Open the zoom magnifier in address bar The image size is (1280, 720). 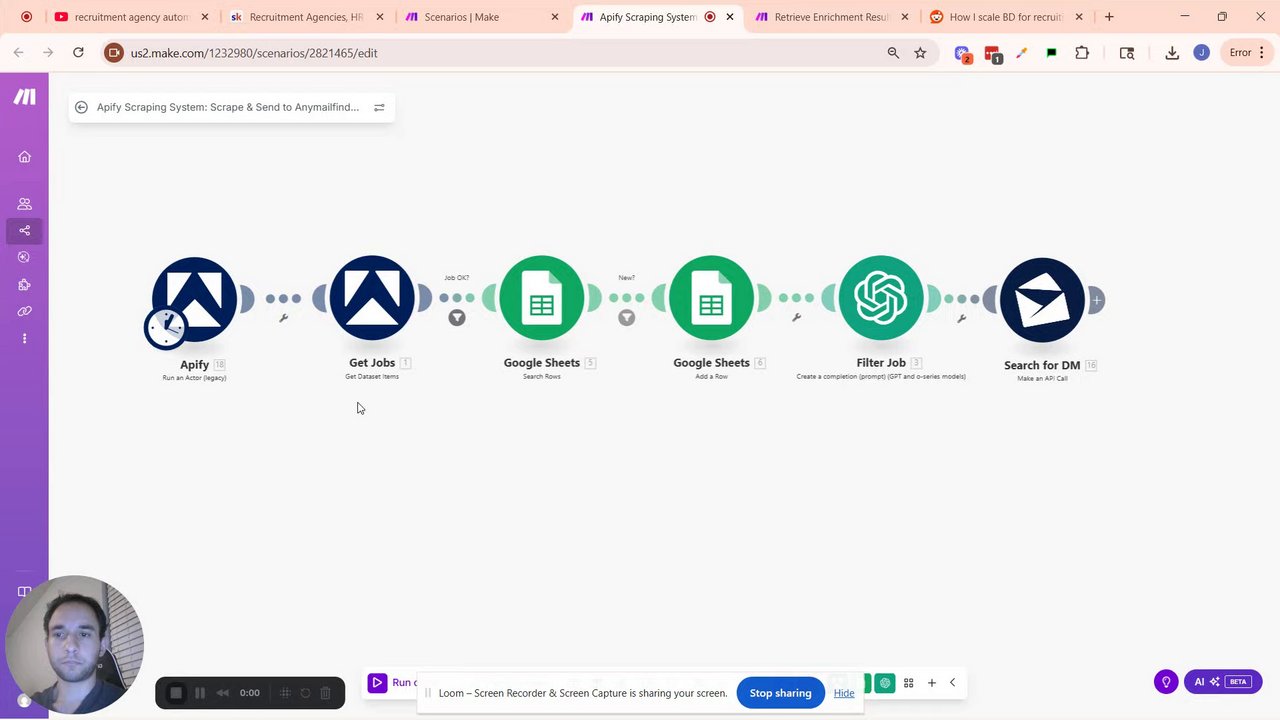point(893,53)
